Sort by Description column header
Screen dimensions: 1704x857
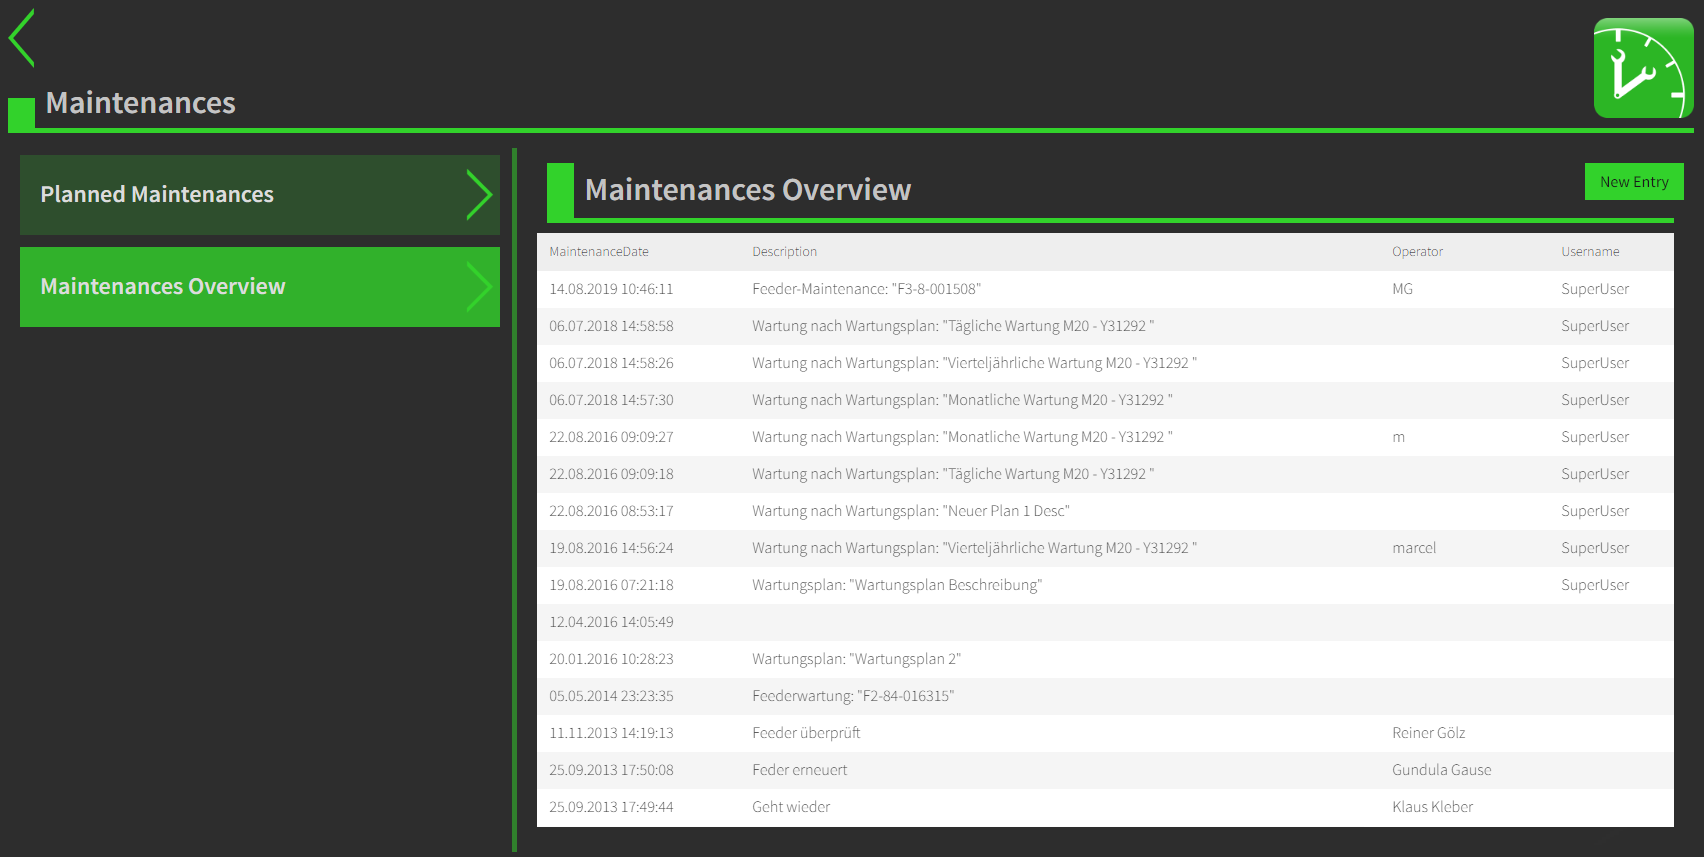coord(785,252)
